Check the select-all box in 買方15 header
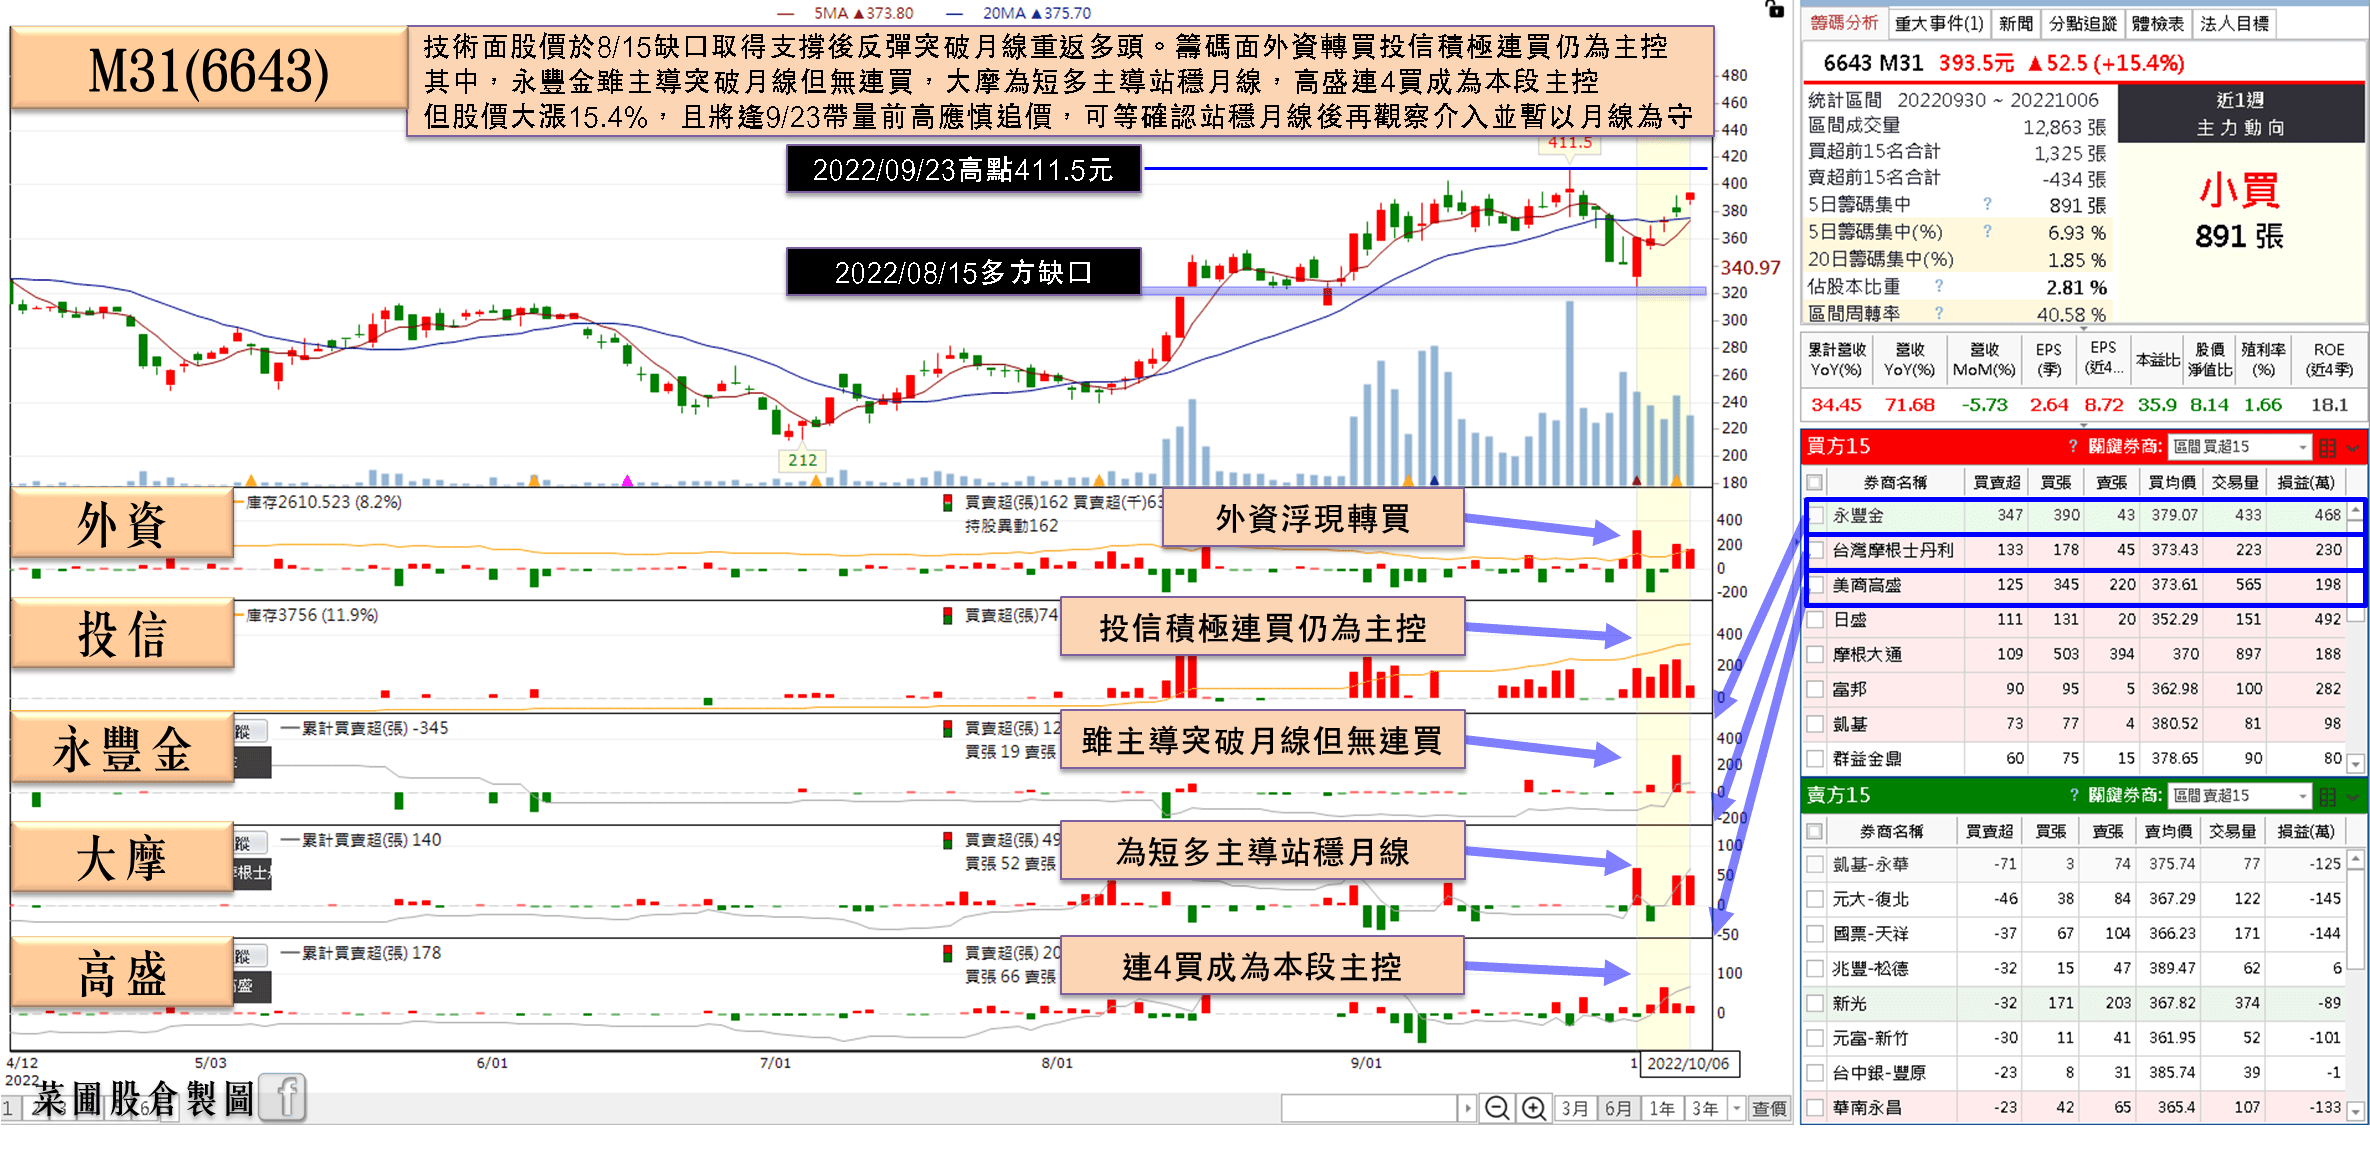Screen dimensions: 2370x1152 tap(1815, 482)
